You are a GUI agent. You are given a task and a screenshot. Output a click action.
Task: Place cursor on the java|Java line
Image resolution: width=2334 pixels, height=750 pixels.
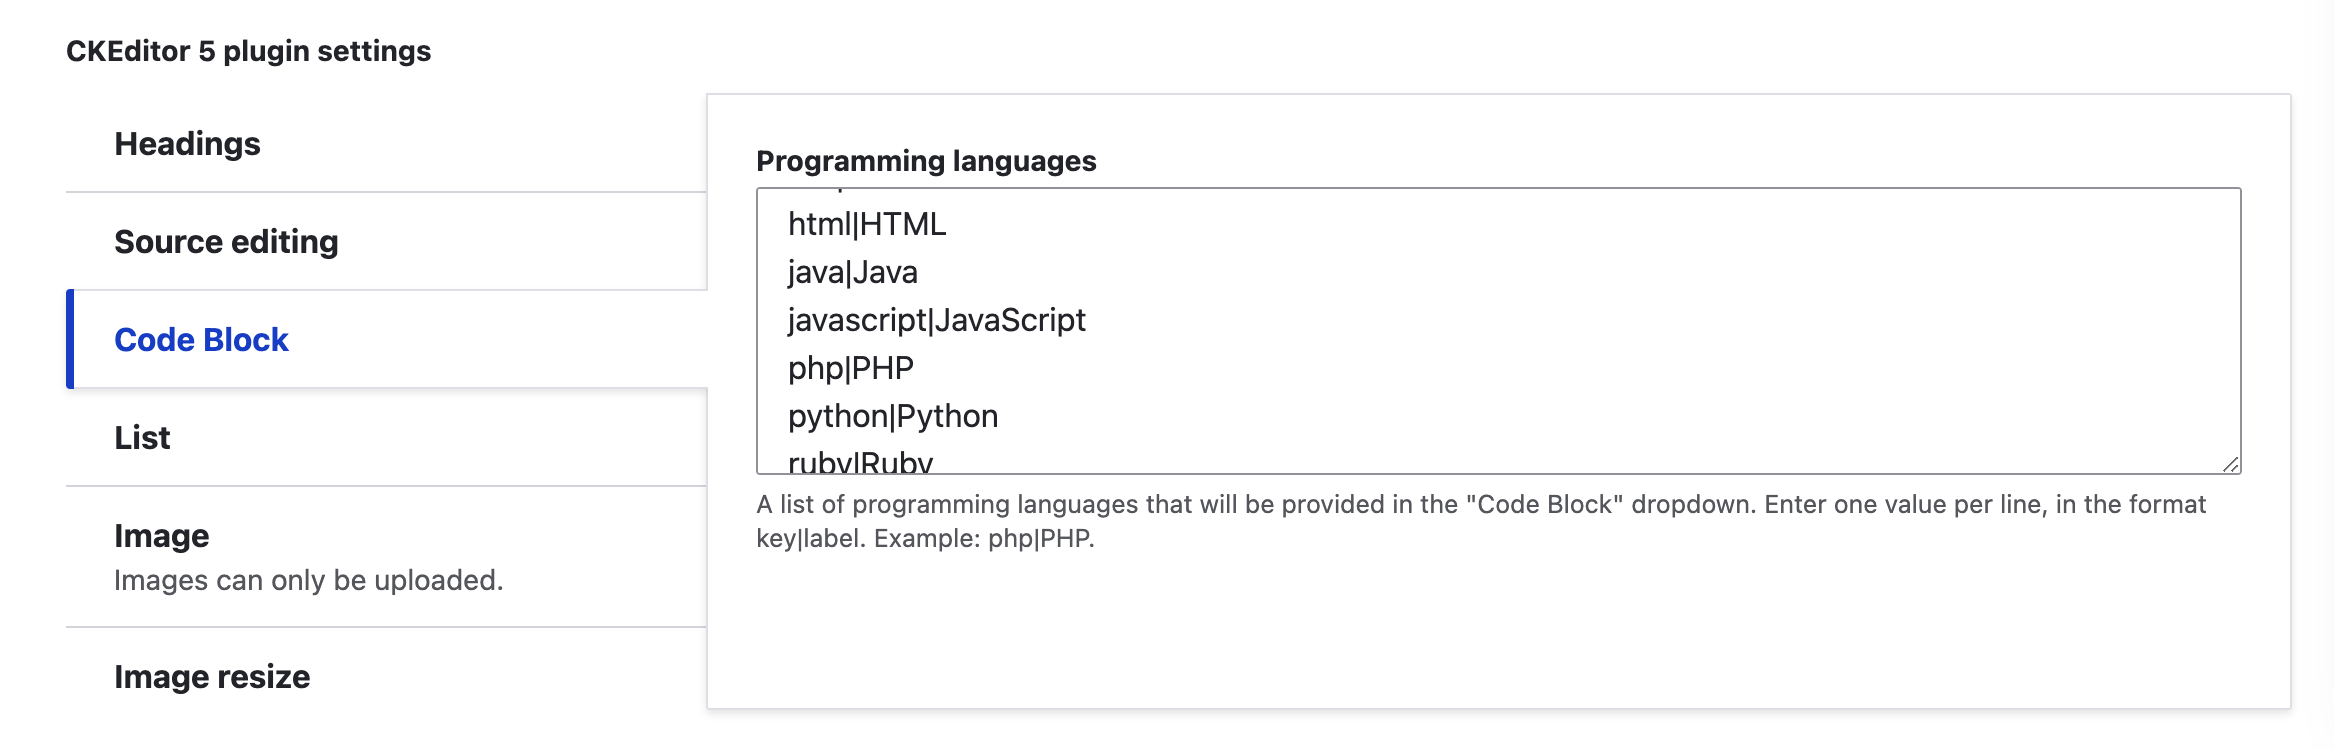pos(853,272)
